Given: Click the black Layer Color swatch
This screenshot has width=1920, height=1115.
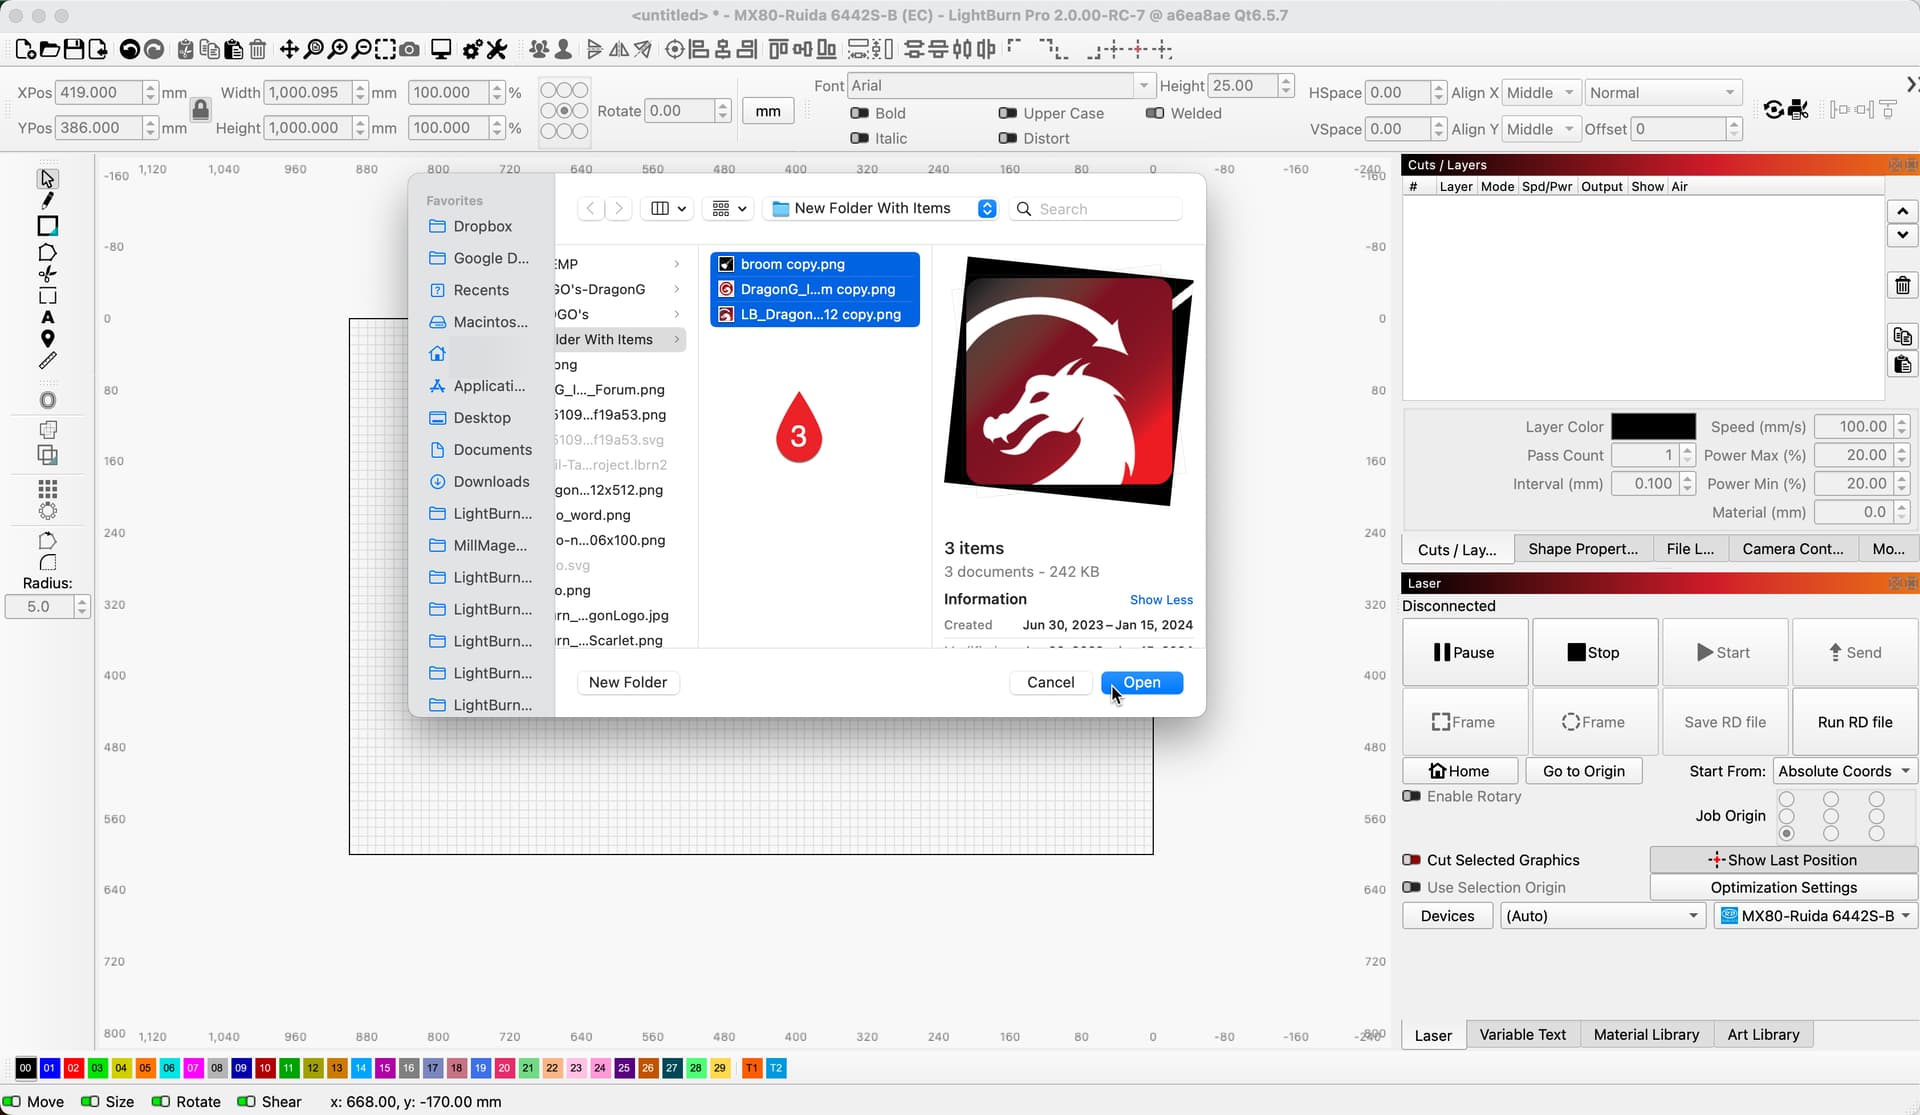Looking at the screenshot, I should [x=1653, y=427].
